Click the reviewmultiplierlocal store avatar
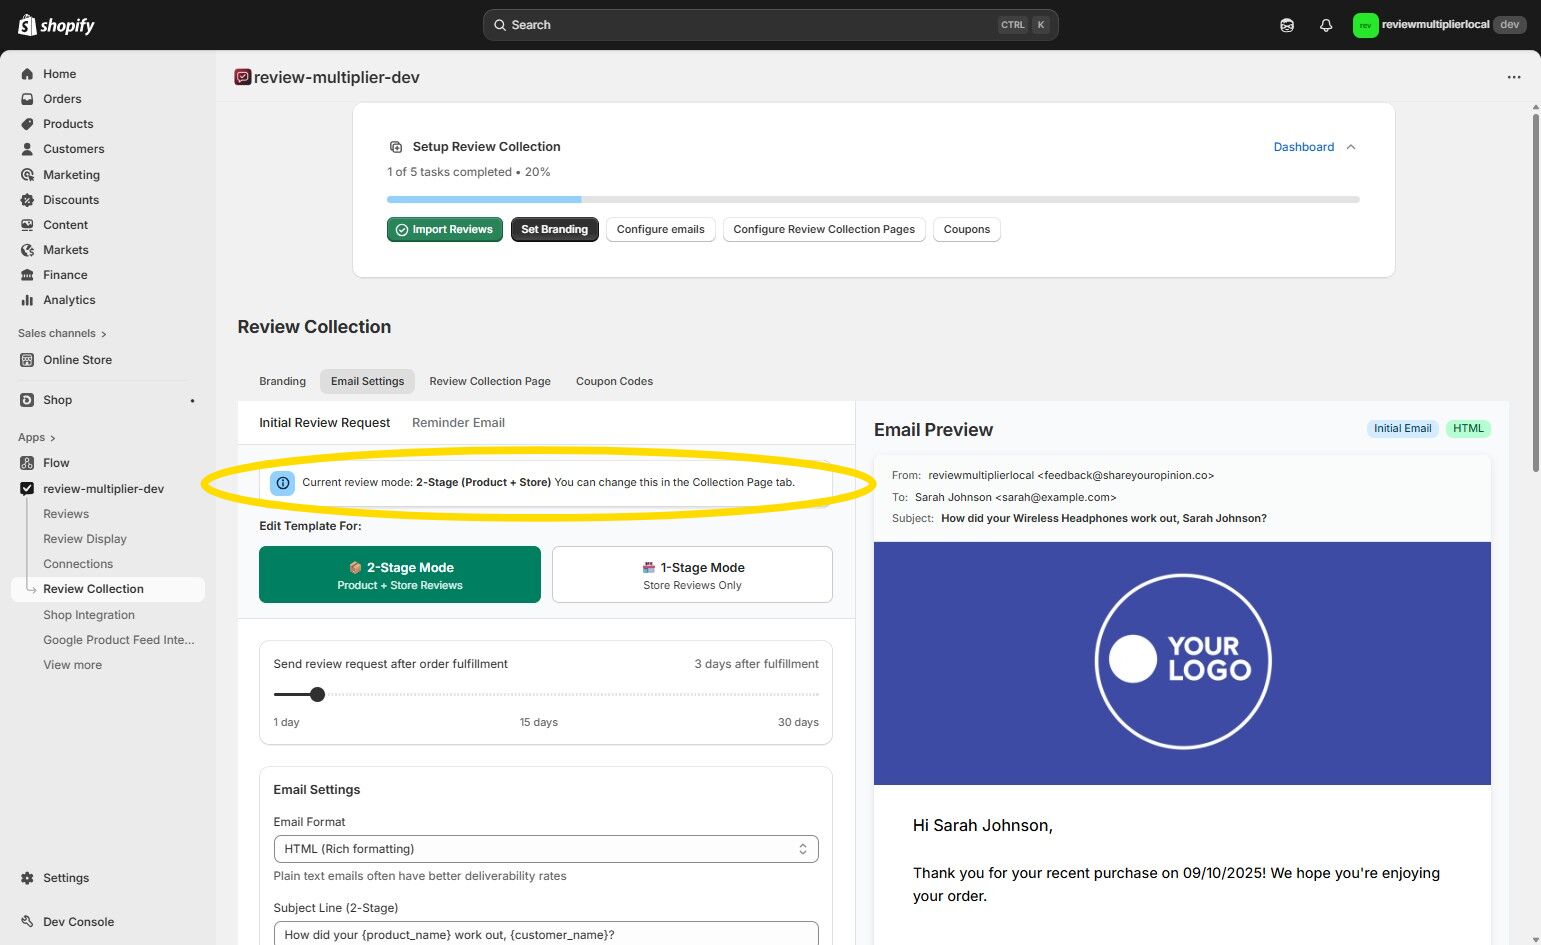The height and width of the screenshot is (945, 1541). 1365,25
